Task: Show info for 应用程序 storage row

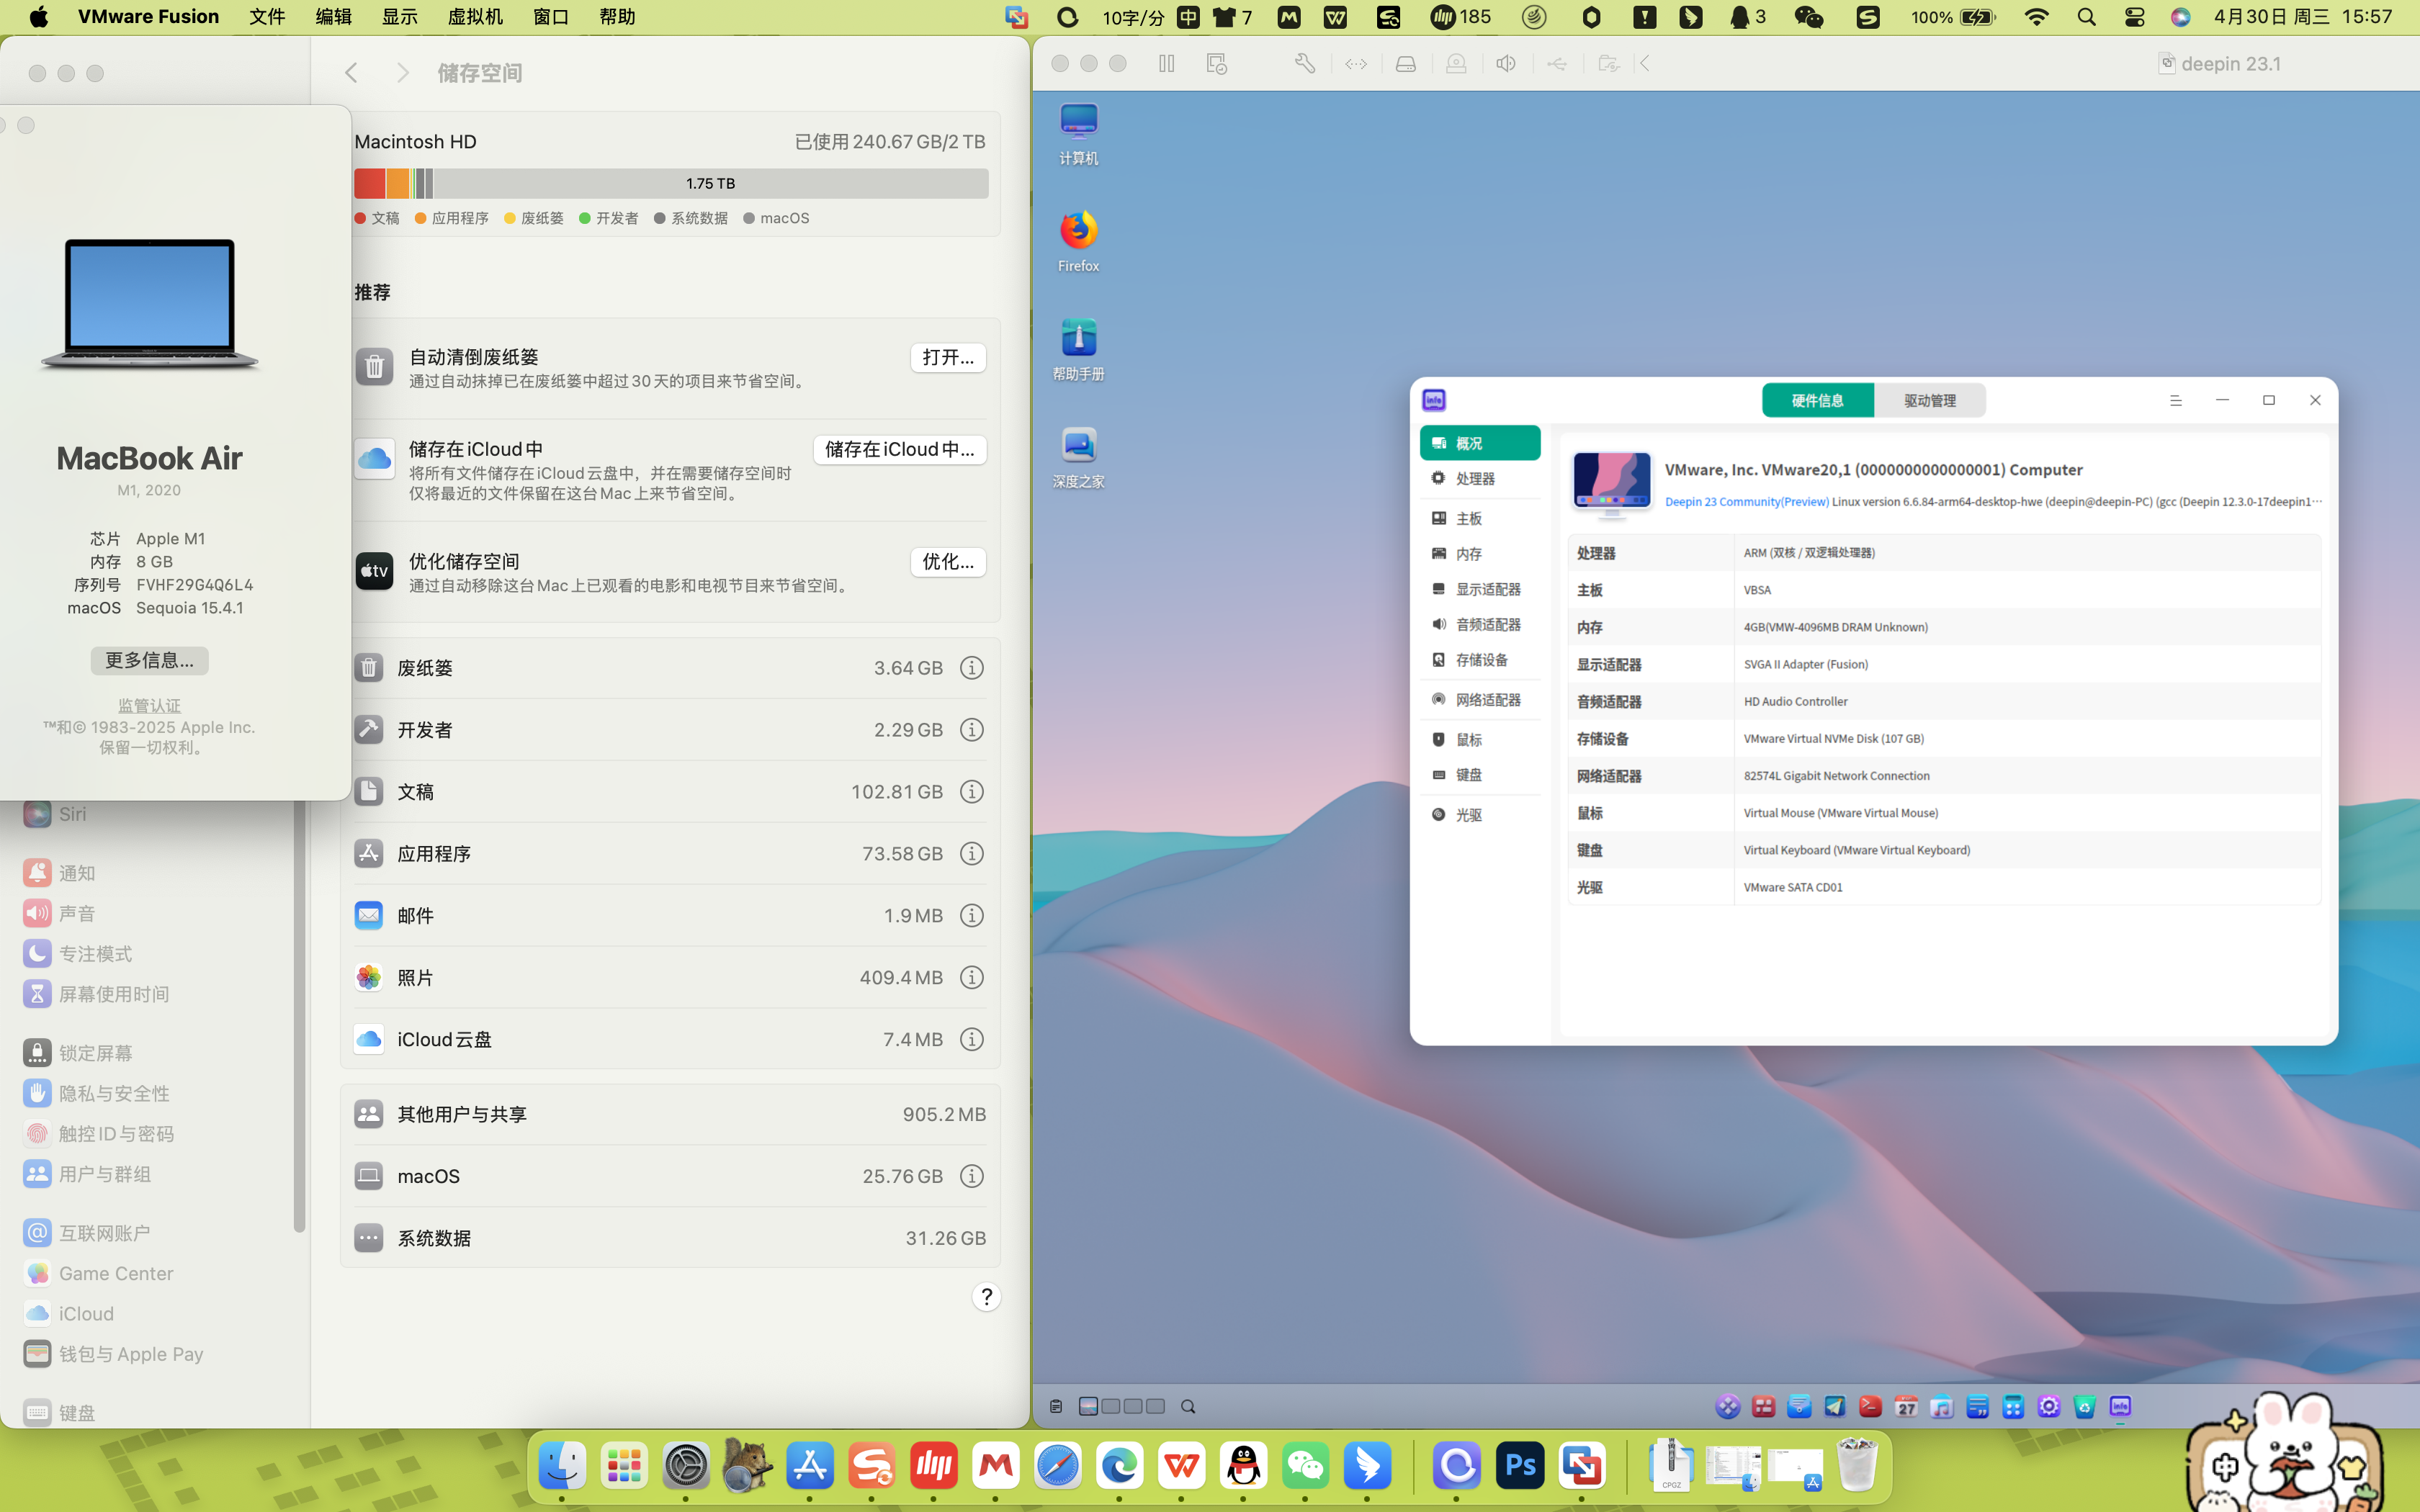Action: click(x=971, y=854)
